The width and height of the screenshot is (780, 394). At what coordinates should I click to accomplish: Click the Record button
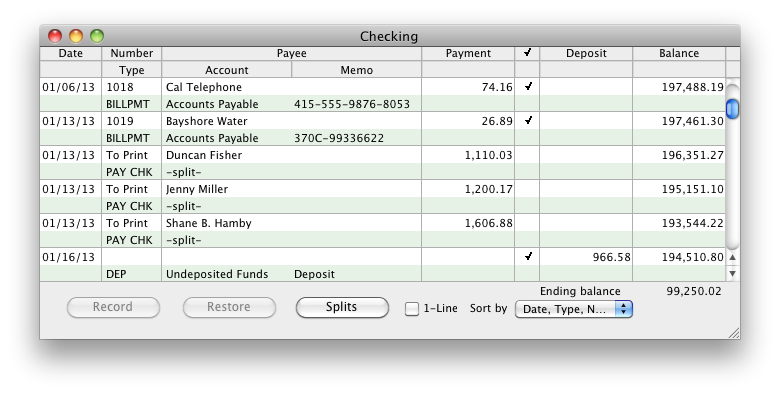(x=113, y=307)
